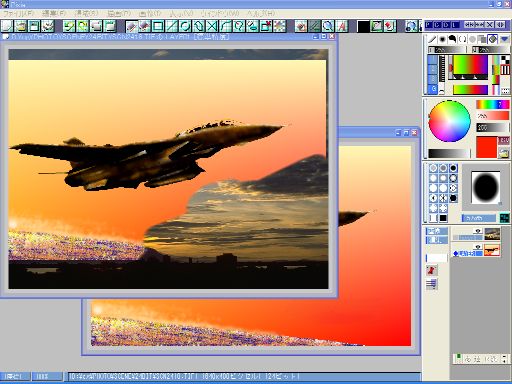This screenshot has height=384, width=512.
Task: Open the lines options icon below the pushpin
Action: (x=432, y=284)
